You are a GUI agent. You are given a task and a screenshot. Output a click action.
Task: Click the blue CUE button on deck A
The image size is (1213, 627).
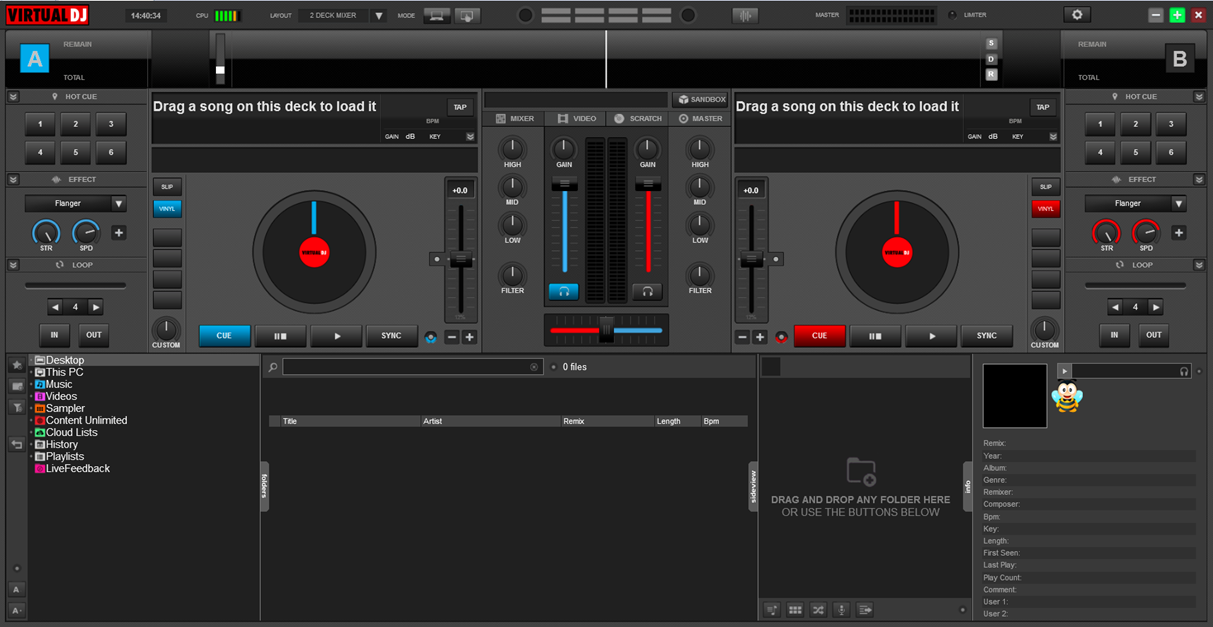[x=224, y=336]
